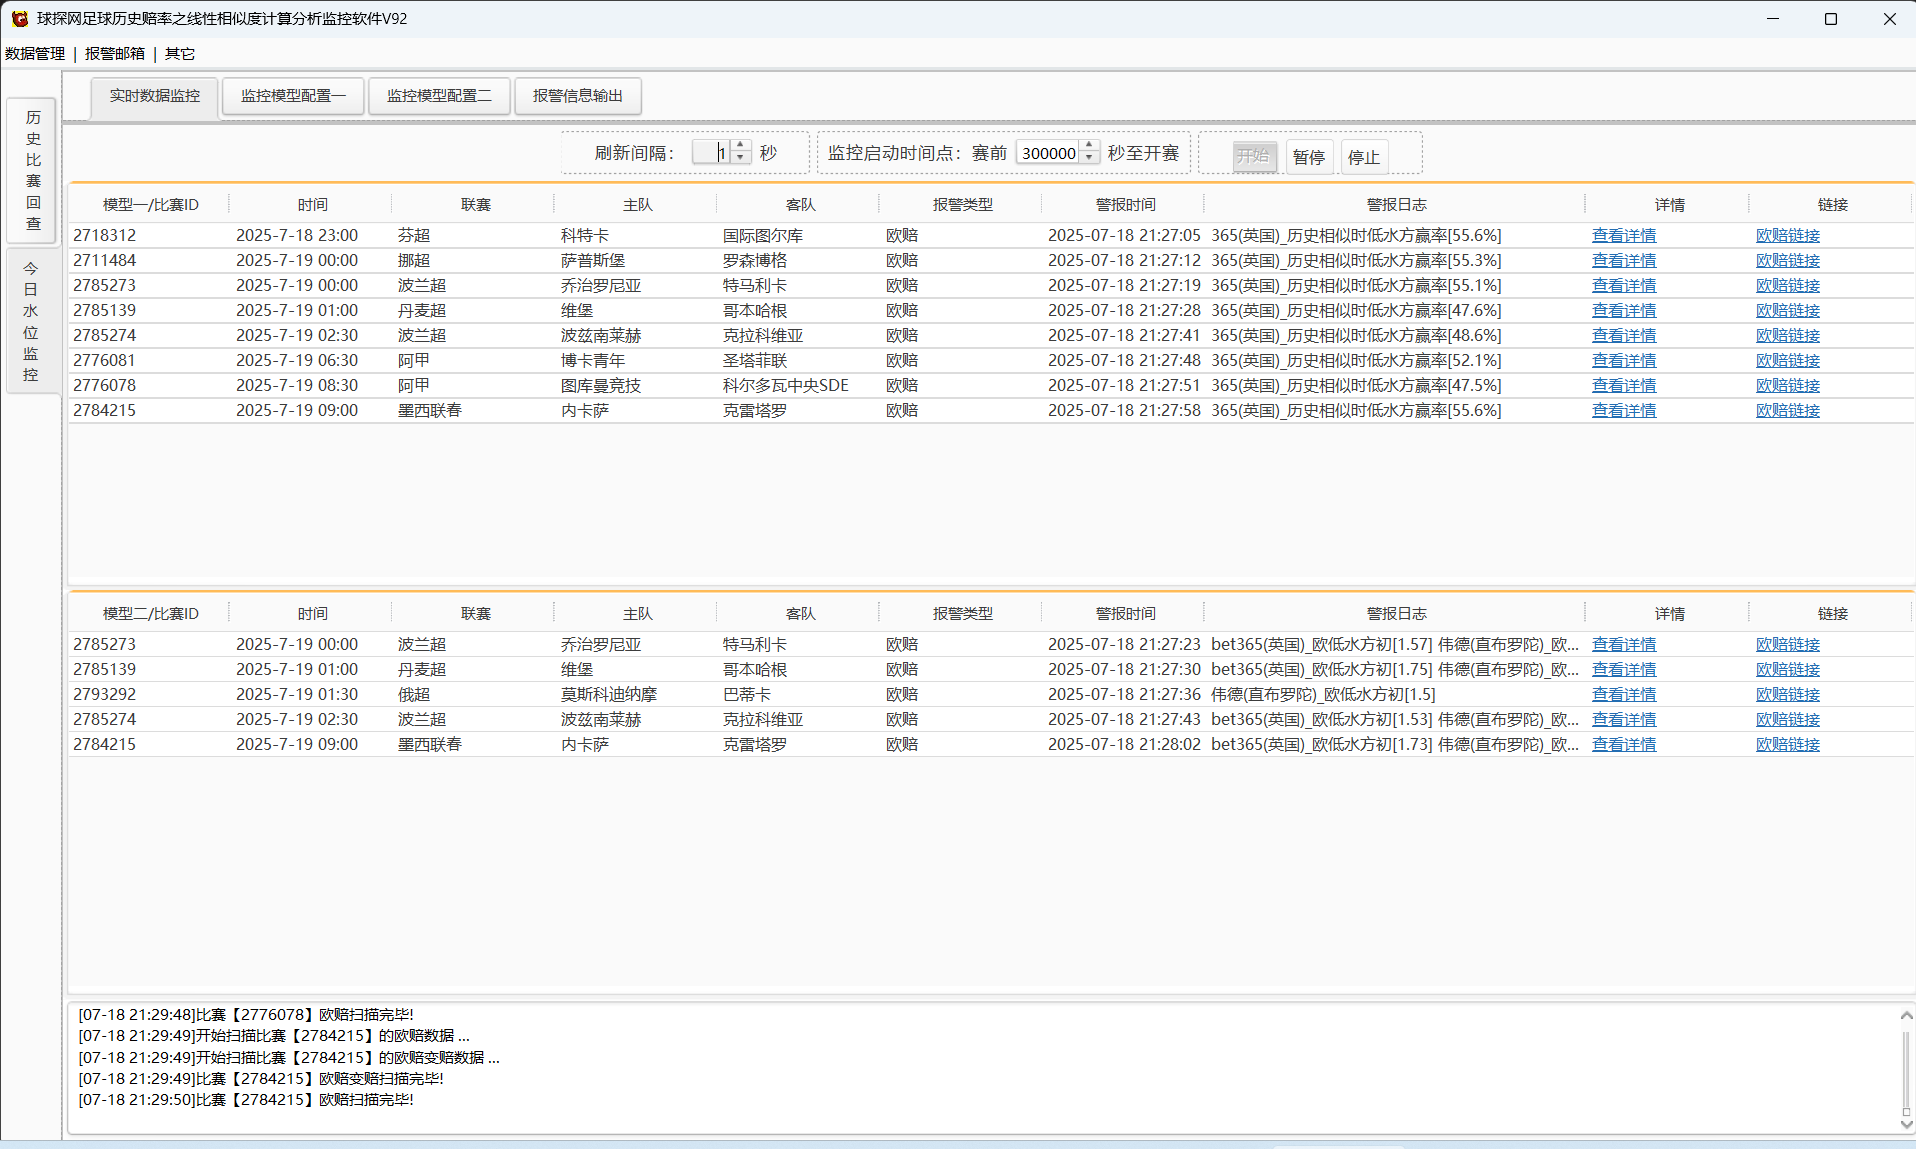Switch to the 监控模型配置二 tab
Screen dimensions: 1916x1149
[x=439, y=96]
